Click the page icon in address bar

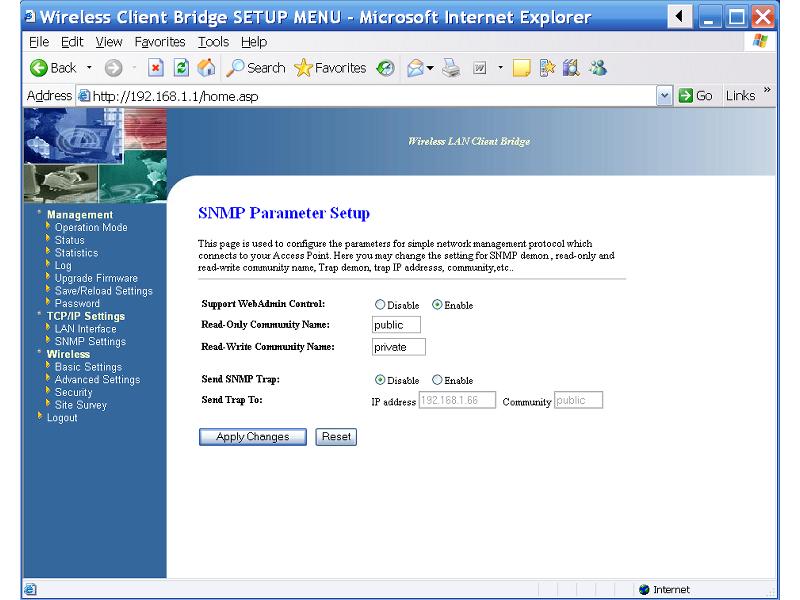pos(84,96)
